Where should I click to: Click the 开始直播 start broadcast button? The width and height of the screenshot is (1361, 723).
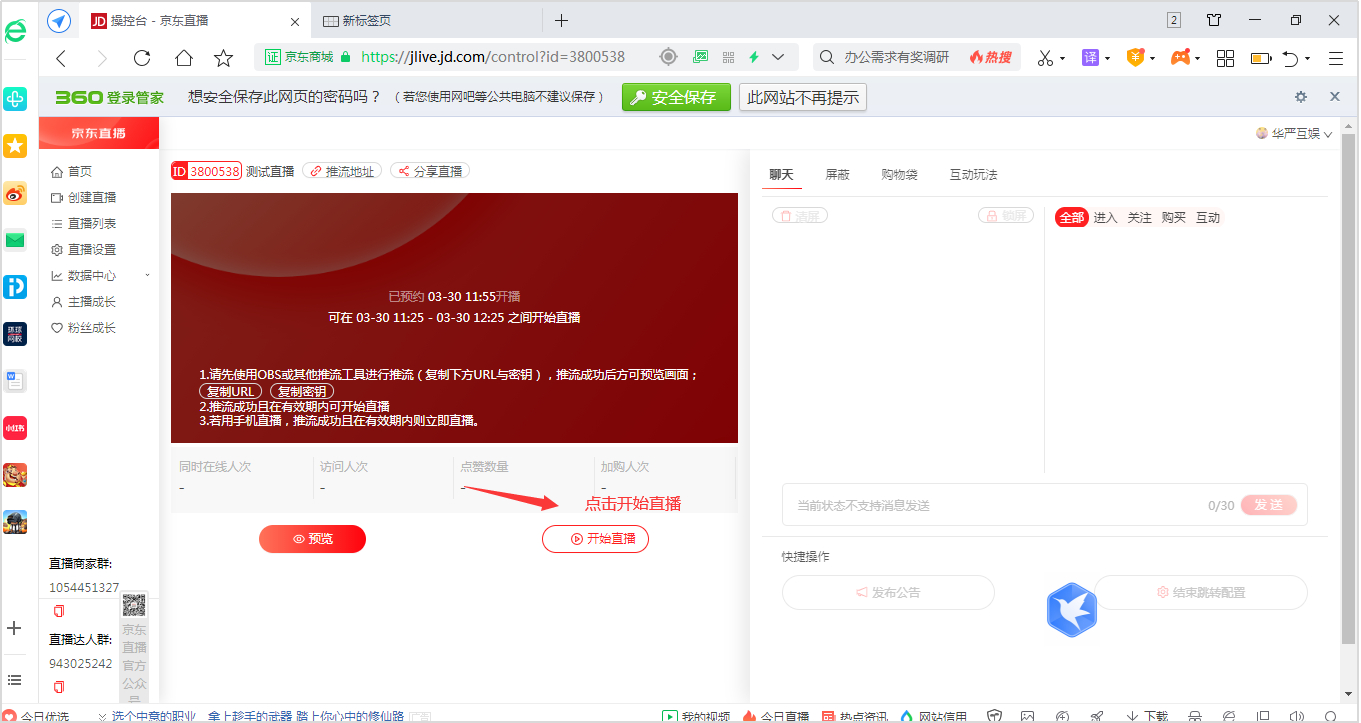point(595,538)
